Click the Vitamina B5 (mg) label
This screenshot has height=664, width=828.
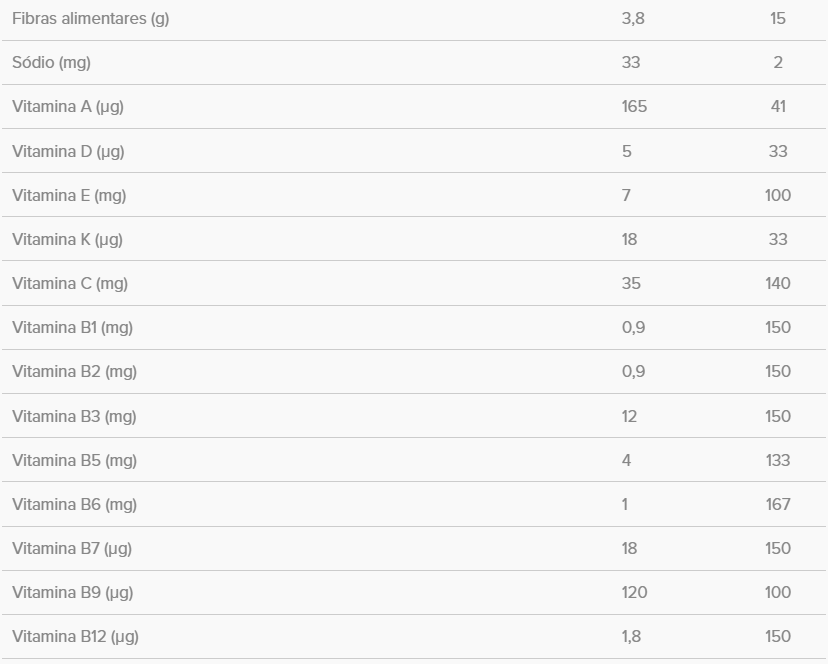(x=74, y=460)
